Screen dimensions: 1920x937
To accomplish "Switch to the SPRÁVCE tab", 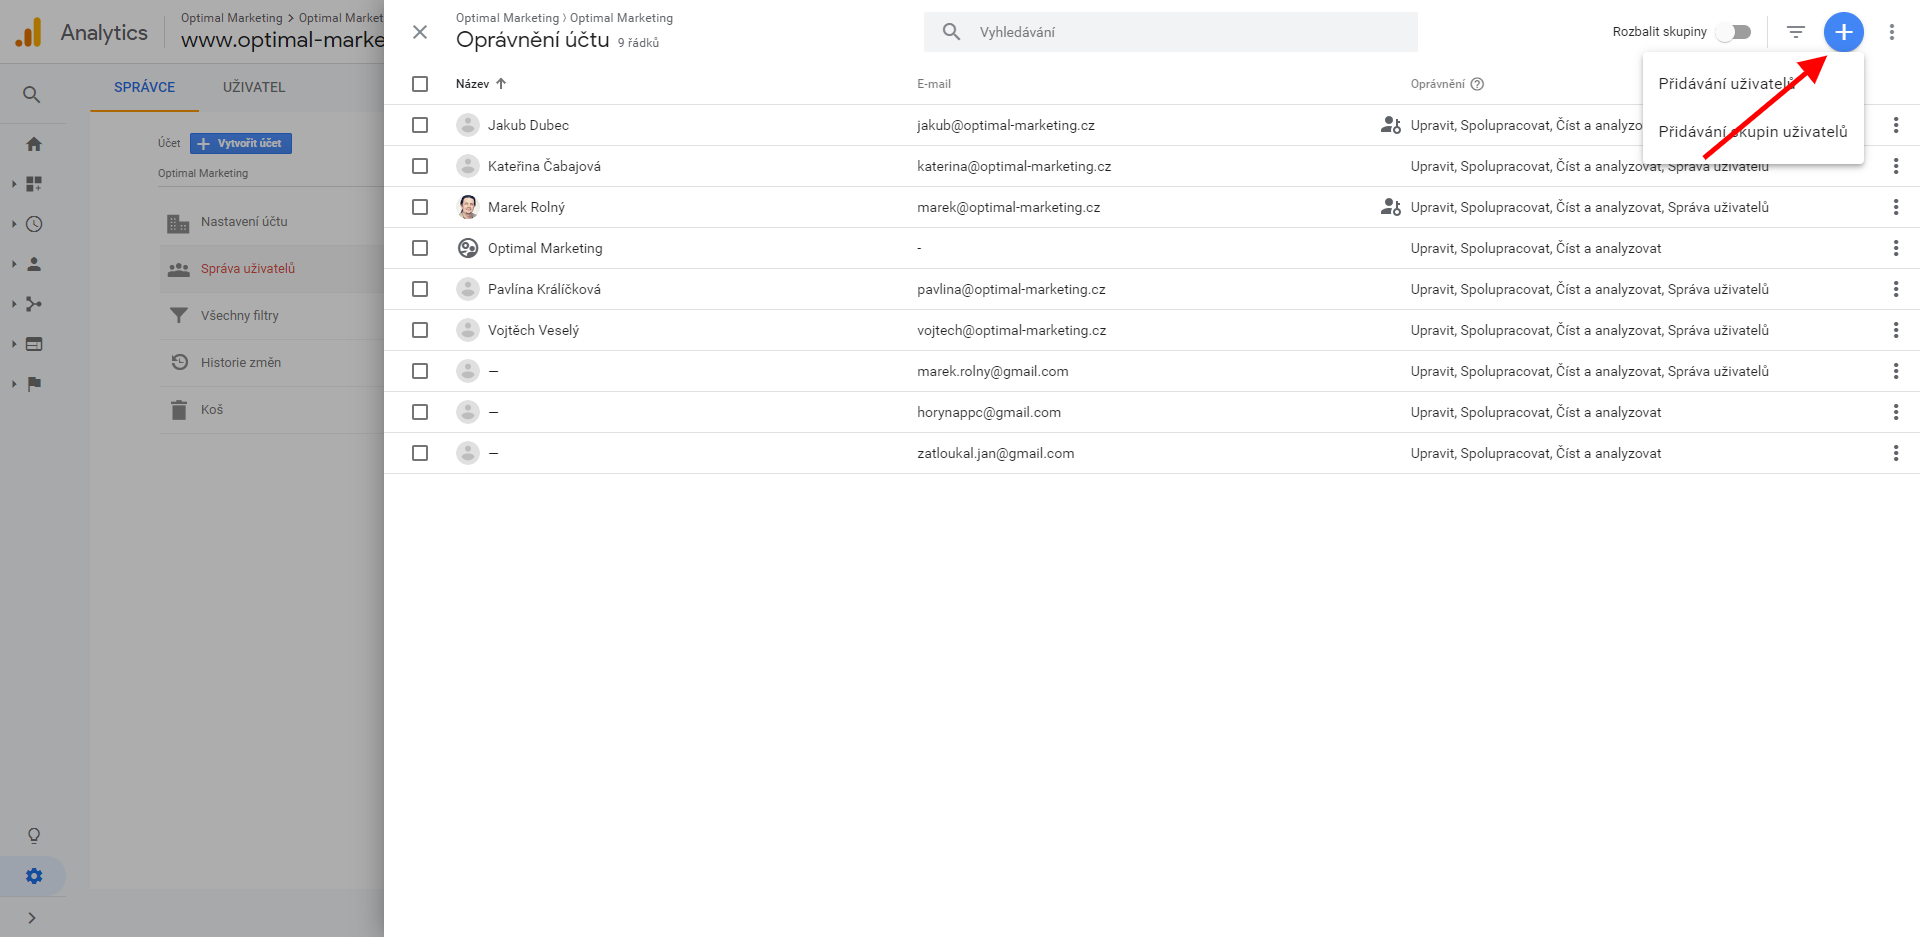I will 144,87.
